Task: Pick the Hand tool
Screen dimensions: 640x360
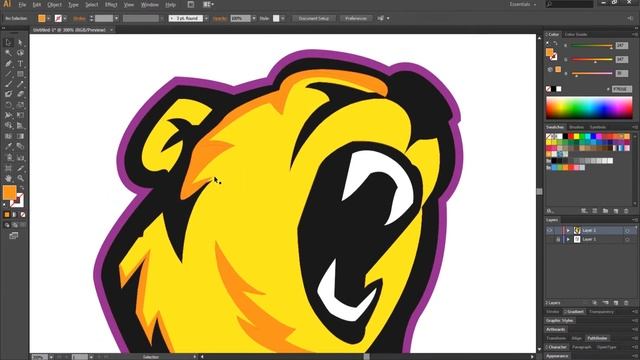Action: click(x=8, y=178)
